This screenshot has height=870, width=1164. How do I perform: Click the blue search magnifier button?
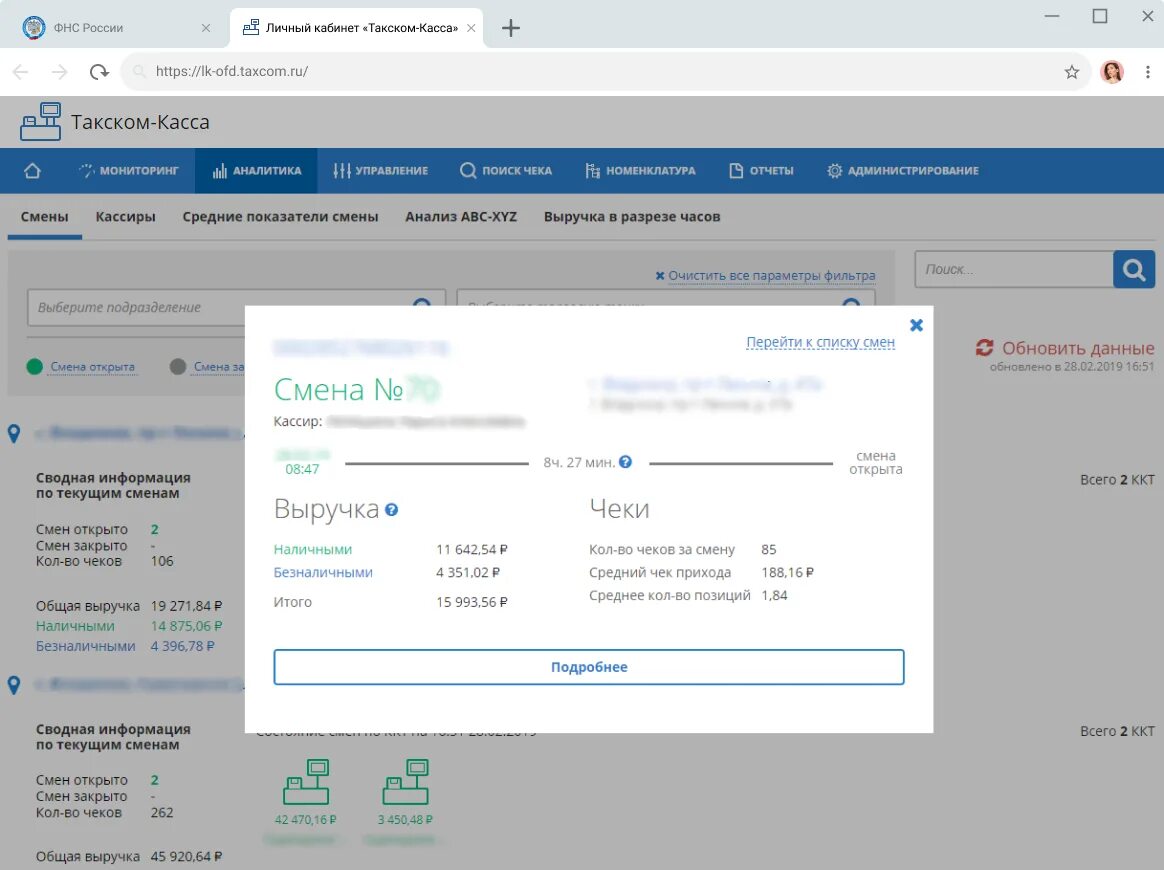coord(1134,269)
